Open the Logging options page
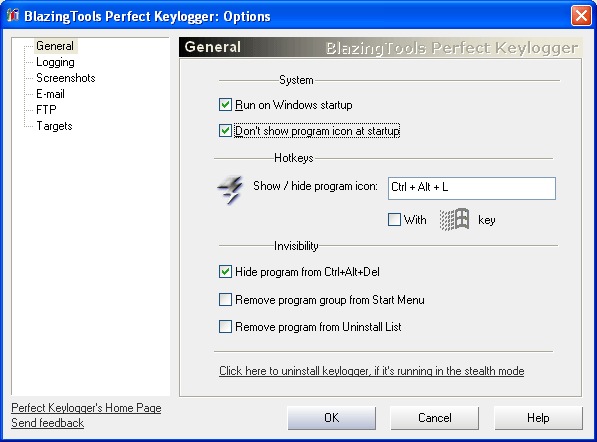597x442 pixels. pos(55,62)
